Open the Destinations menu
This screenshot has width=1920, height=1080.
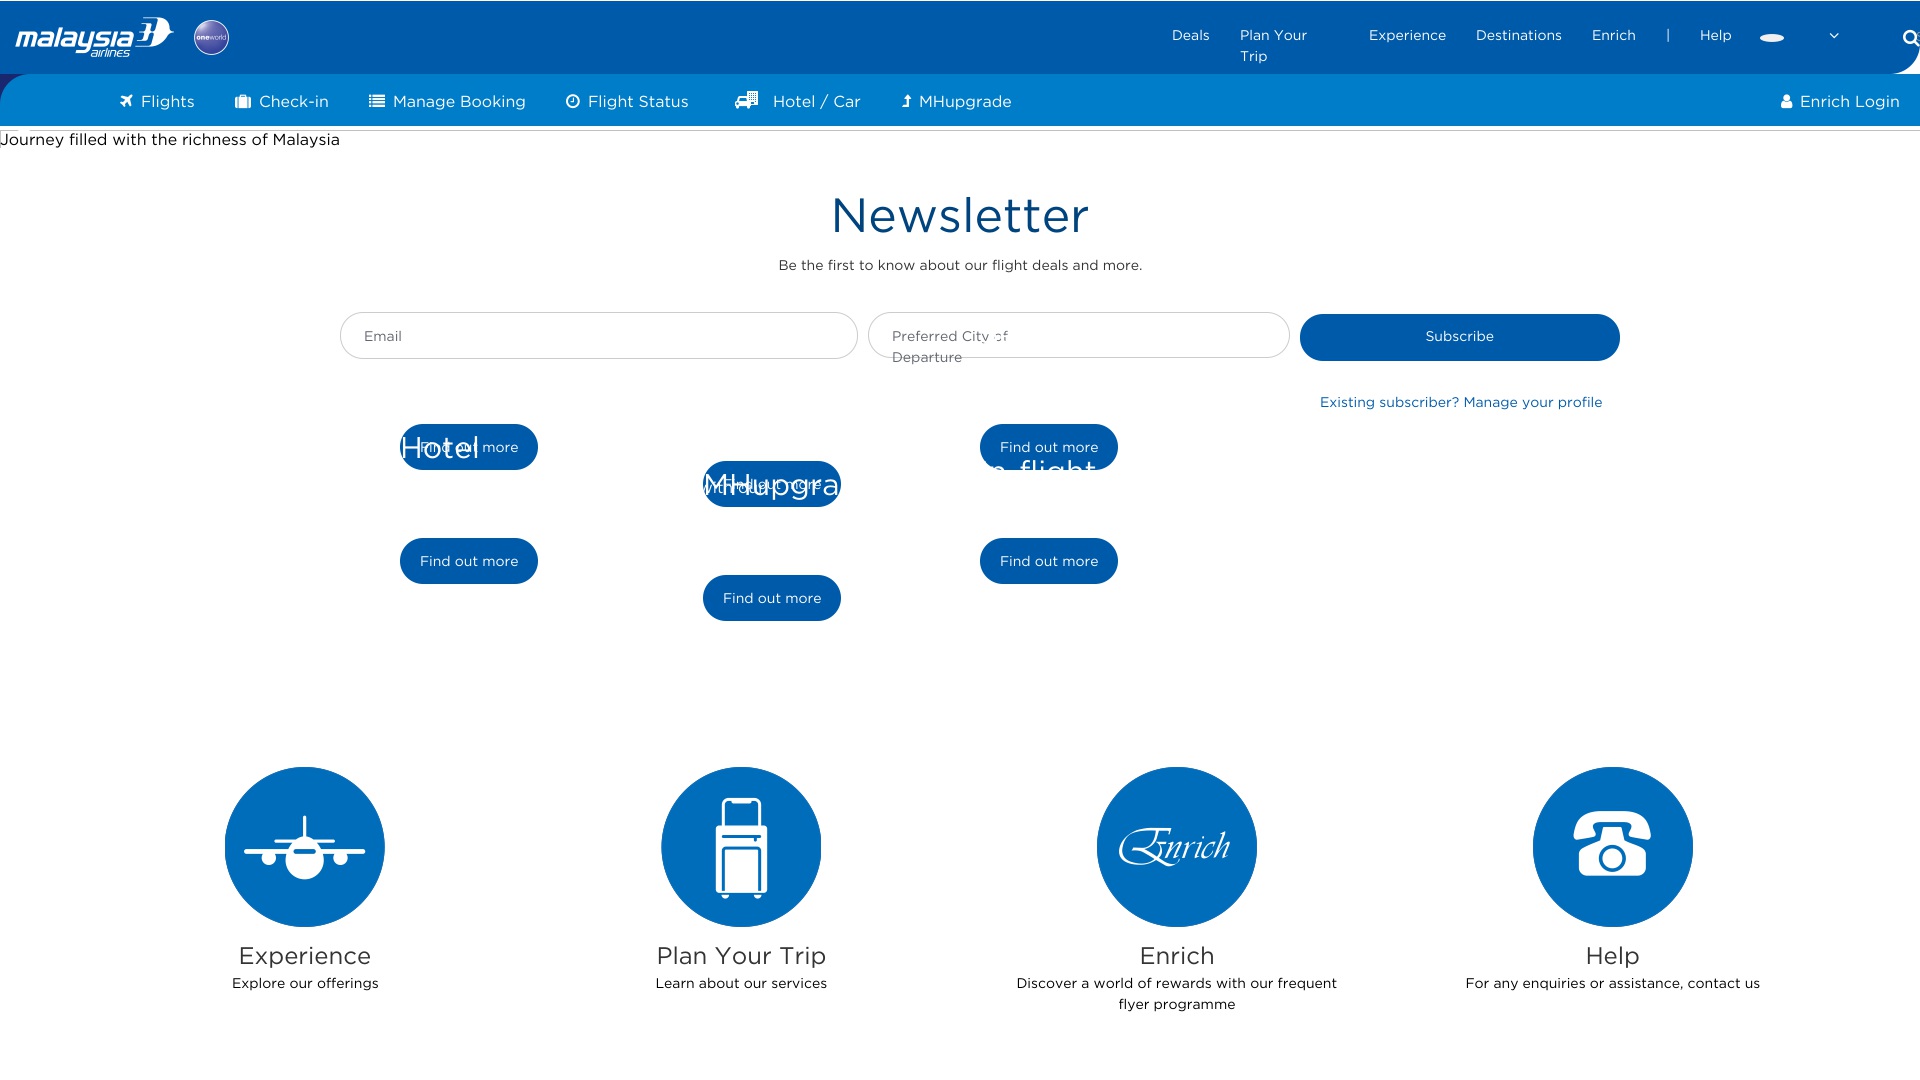[x=1519, y=35]
